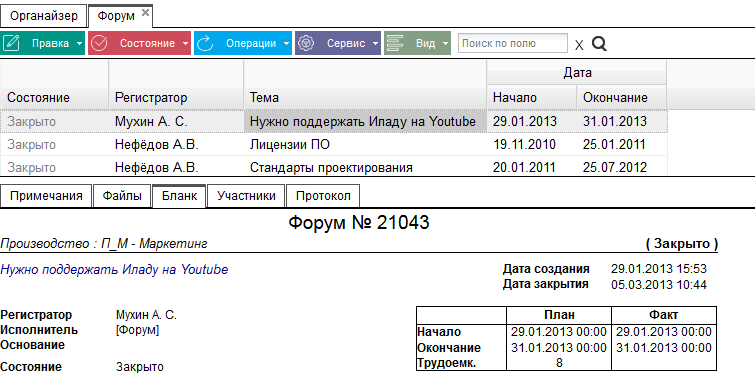Click end date 25.07.2012 cell

pos(622,168)
